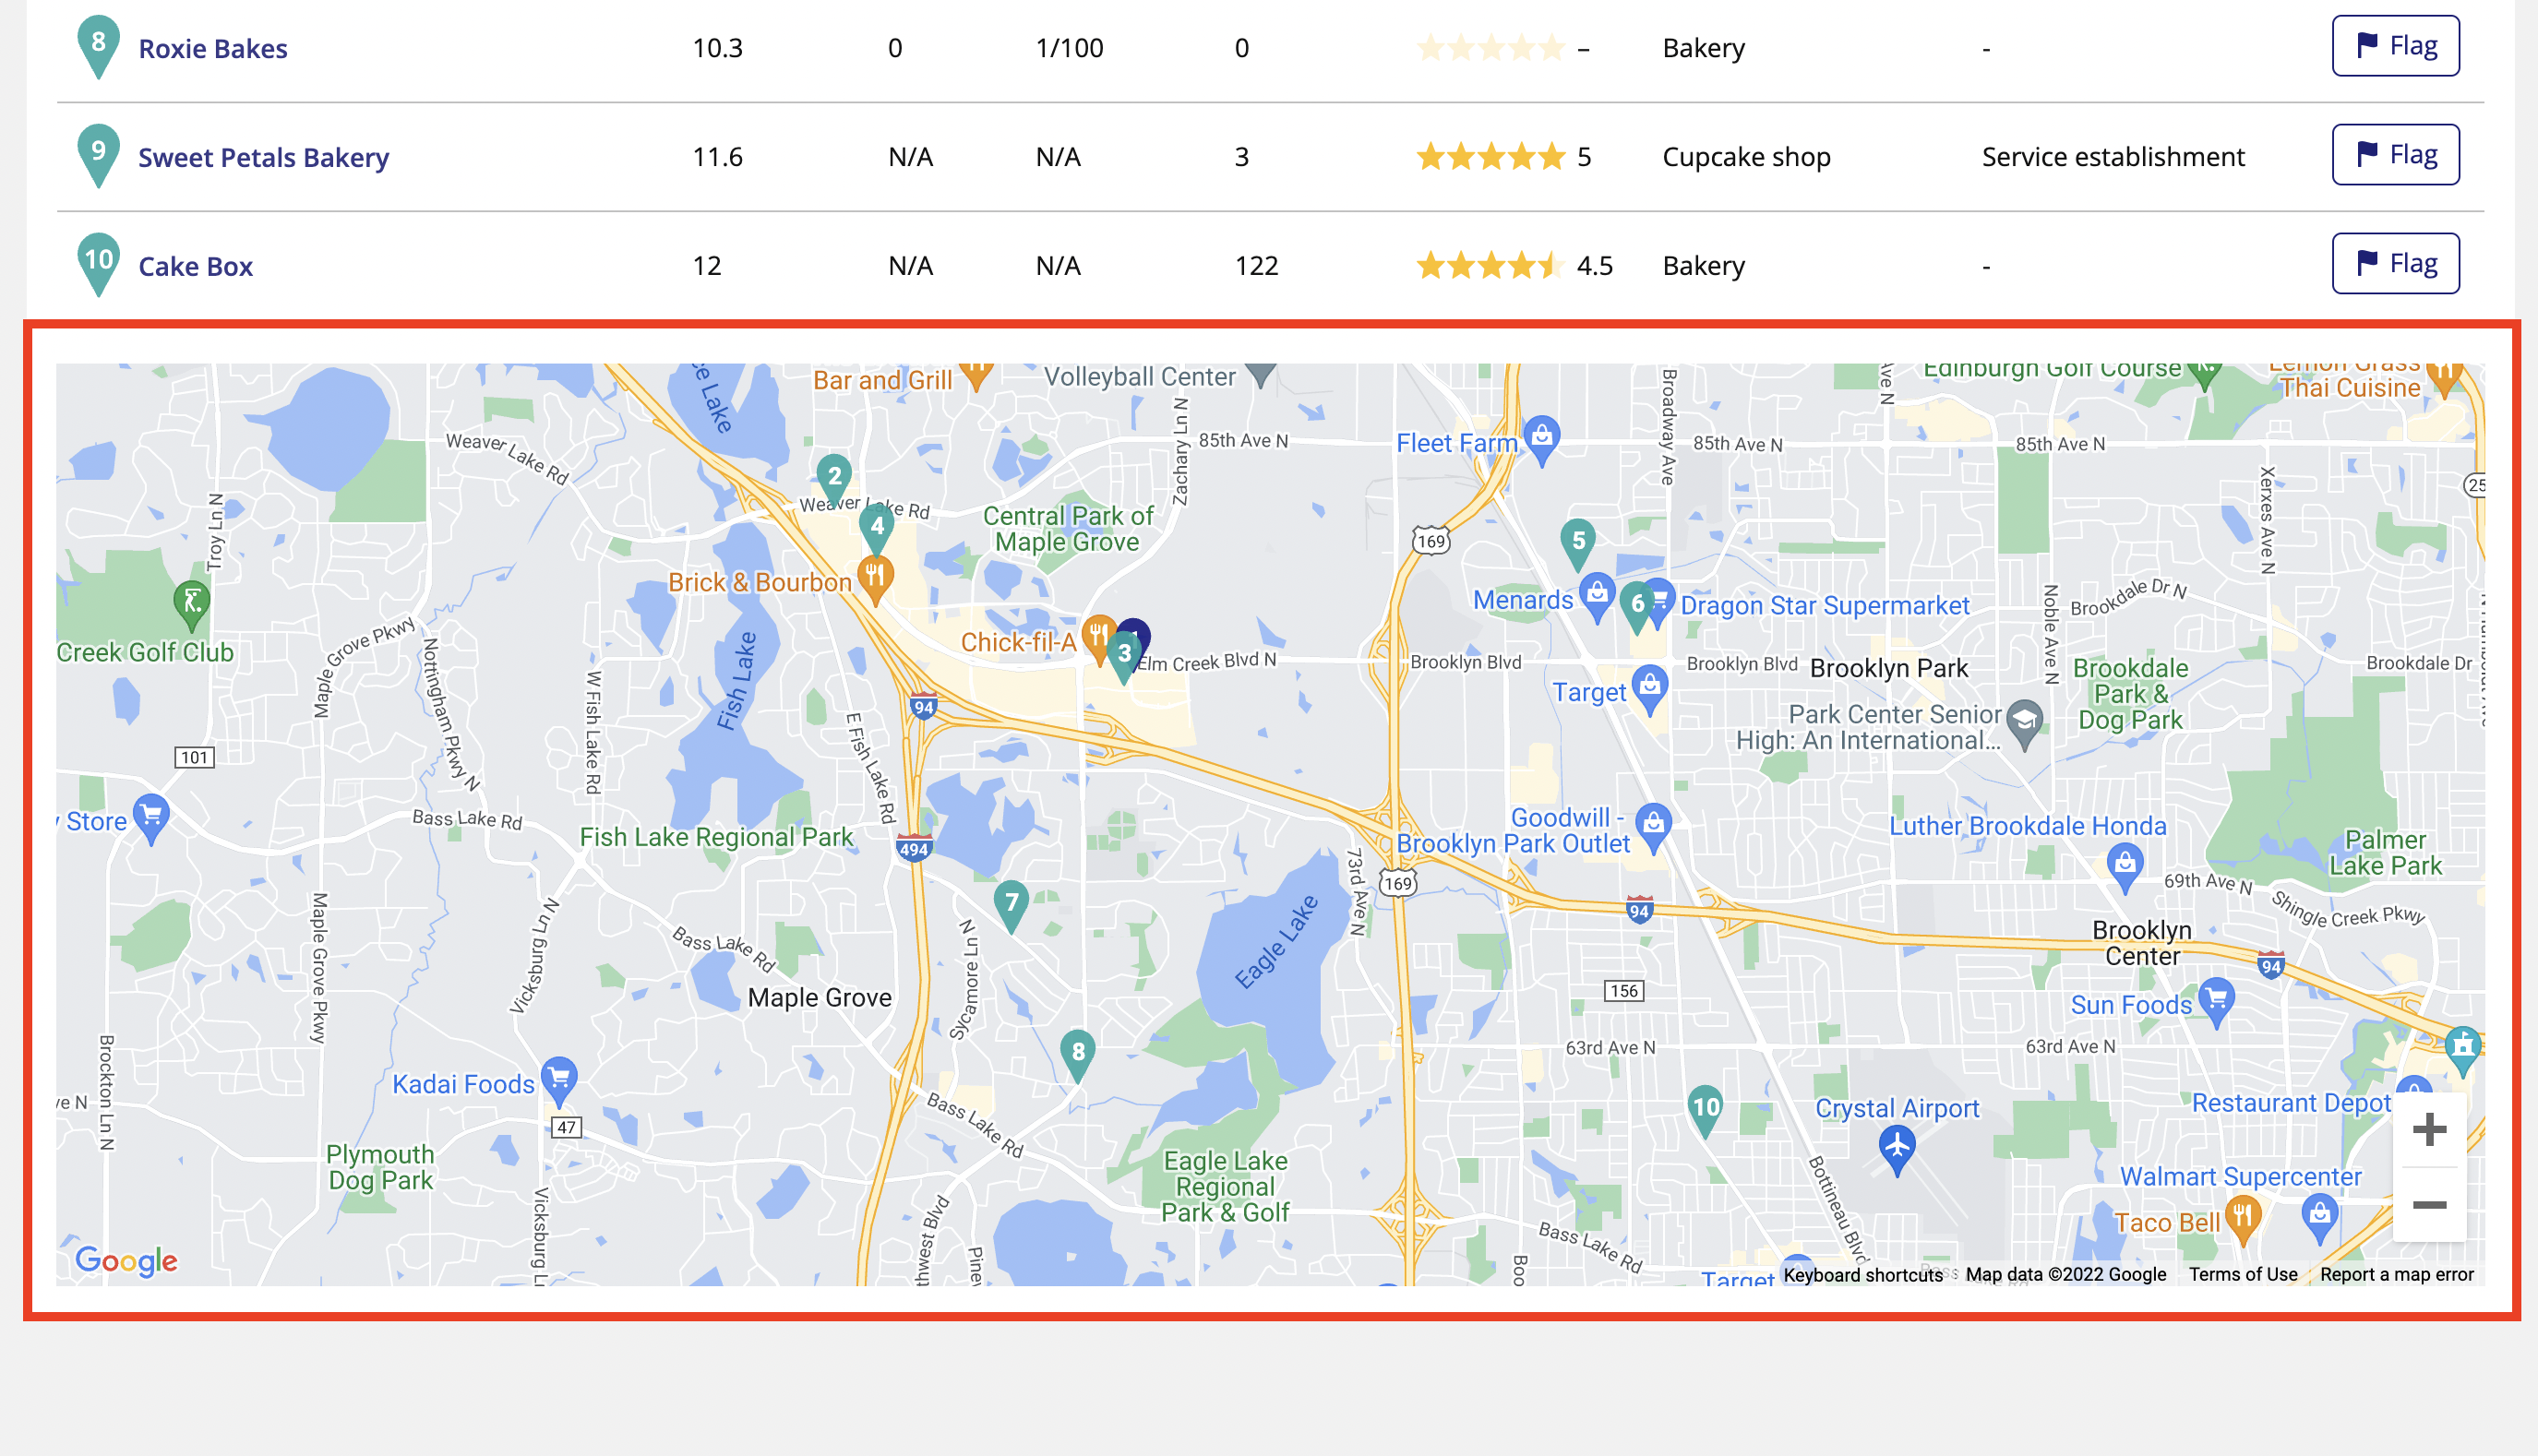Click the Menards shopping icon

1597,597
